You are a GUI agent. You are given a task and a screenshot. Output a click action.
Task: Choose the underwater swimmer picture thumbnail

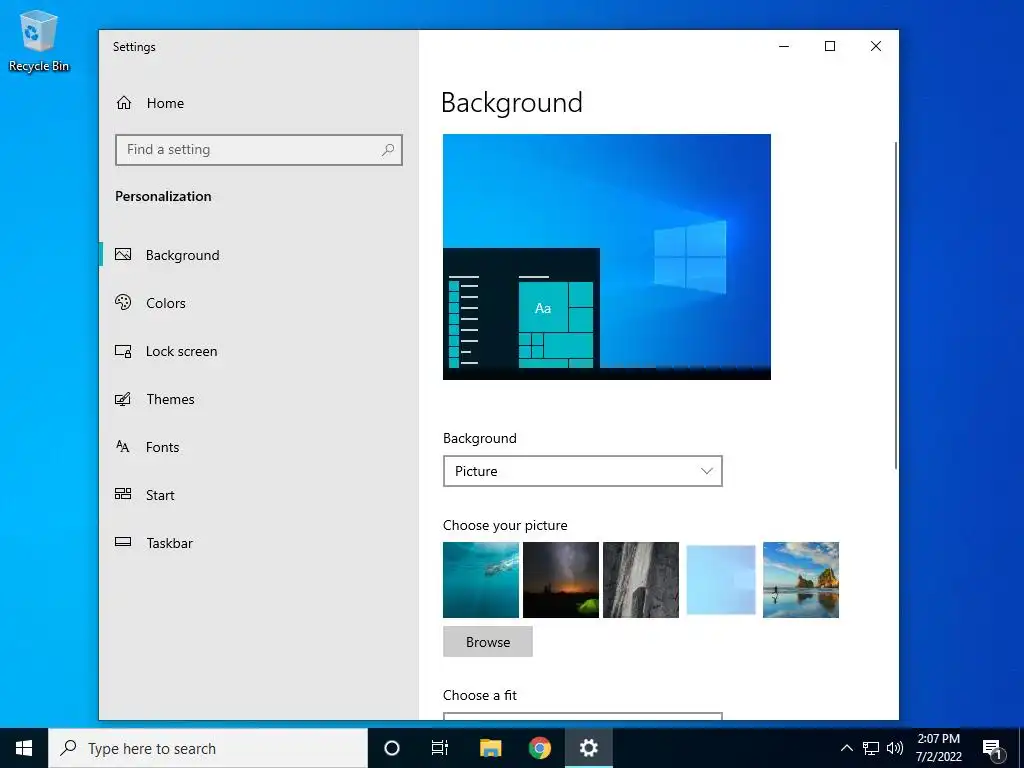tap(481, 580)
